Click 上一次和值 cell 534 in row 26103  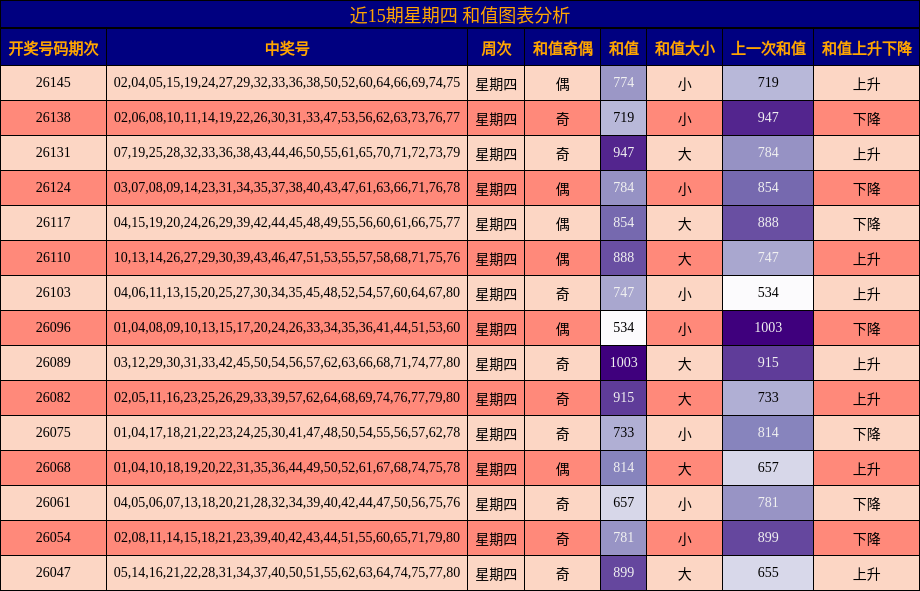coord(768,292)
